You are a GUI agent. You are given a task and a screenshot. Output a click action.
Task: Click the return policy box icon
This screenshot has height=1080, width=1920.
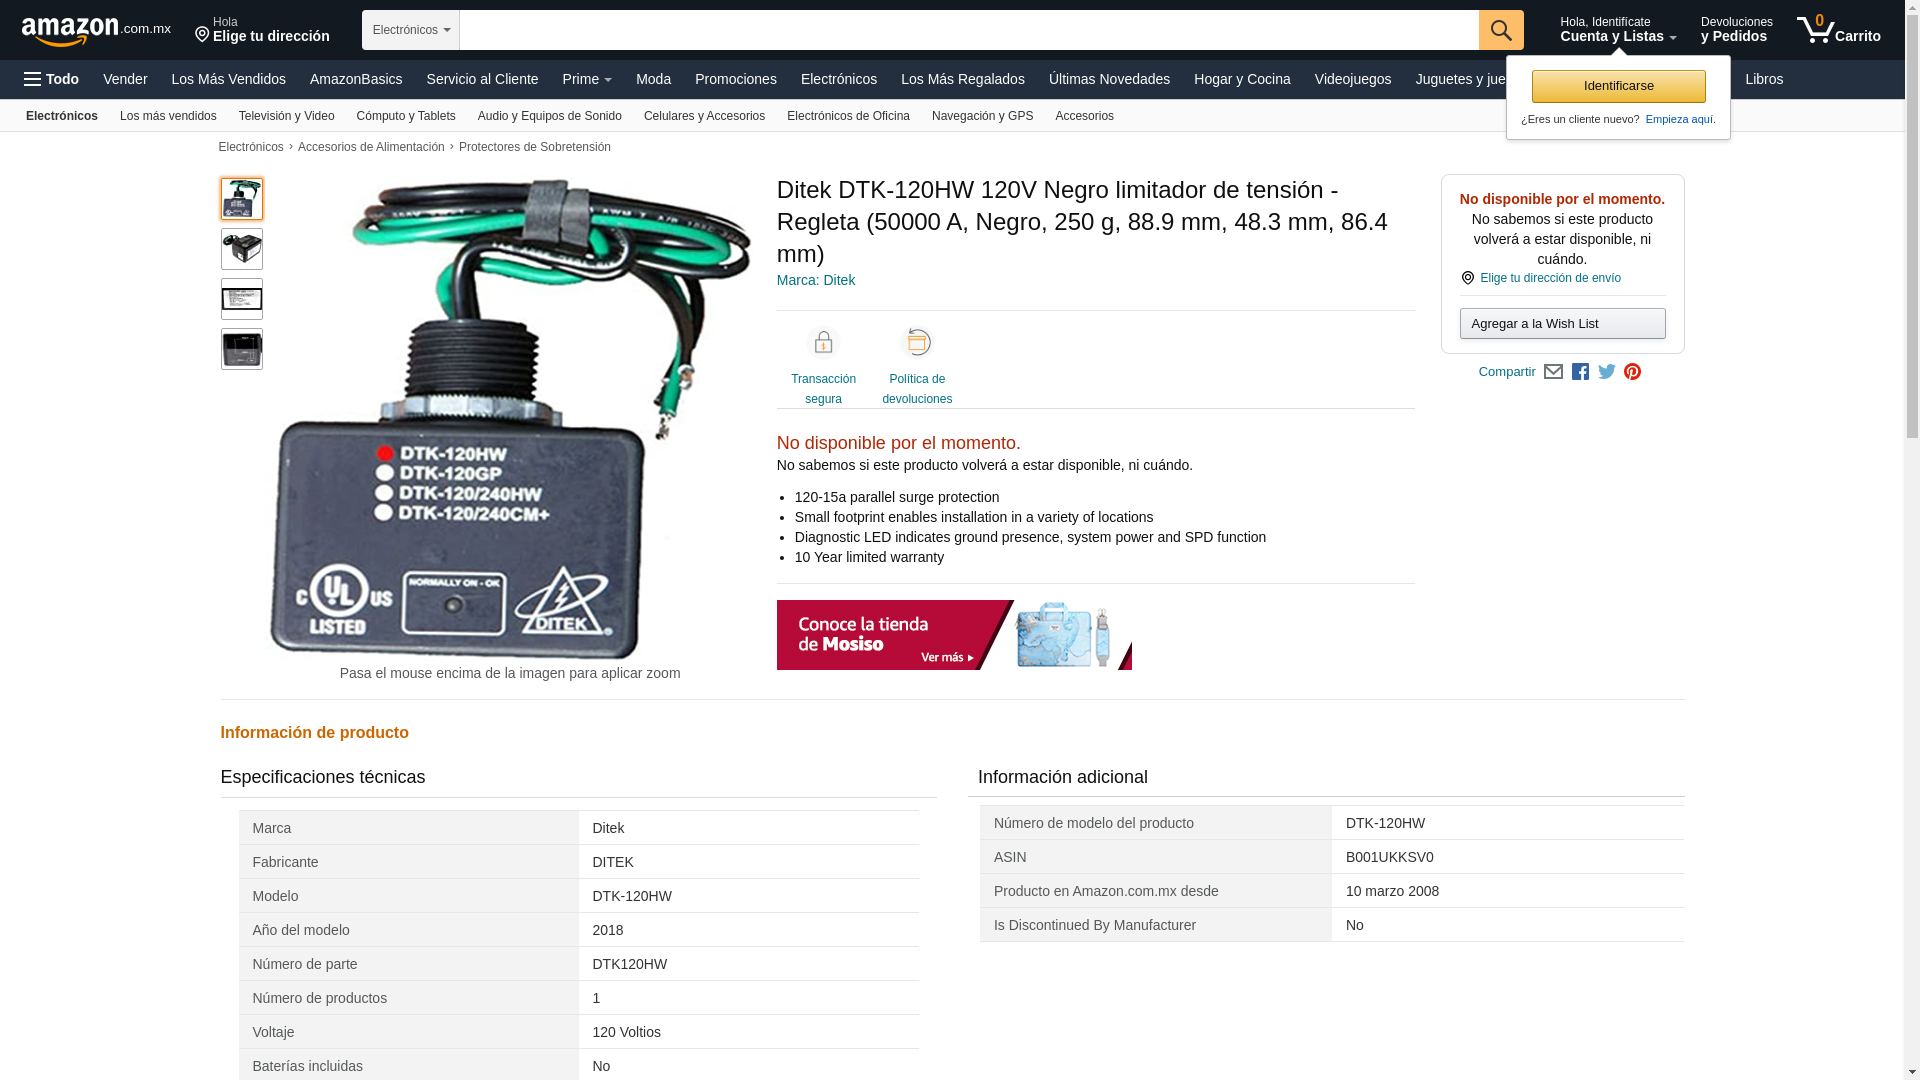pos(916,343)
